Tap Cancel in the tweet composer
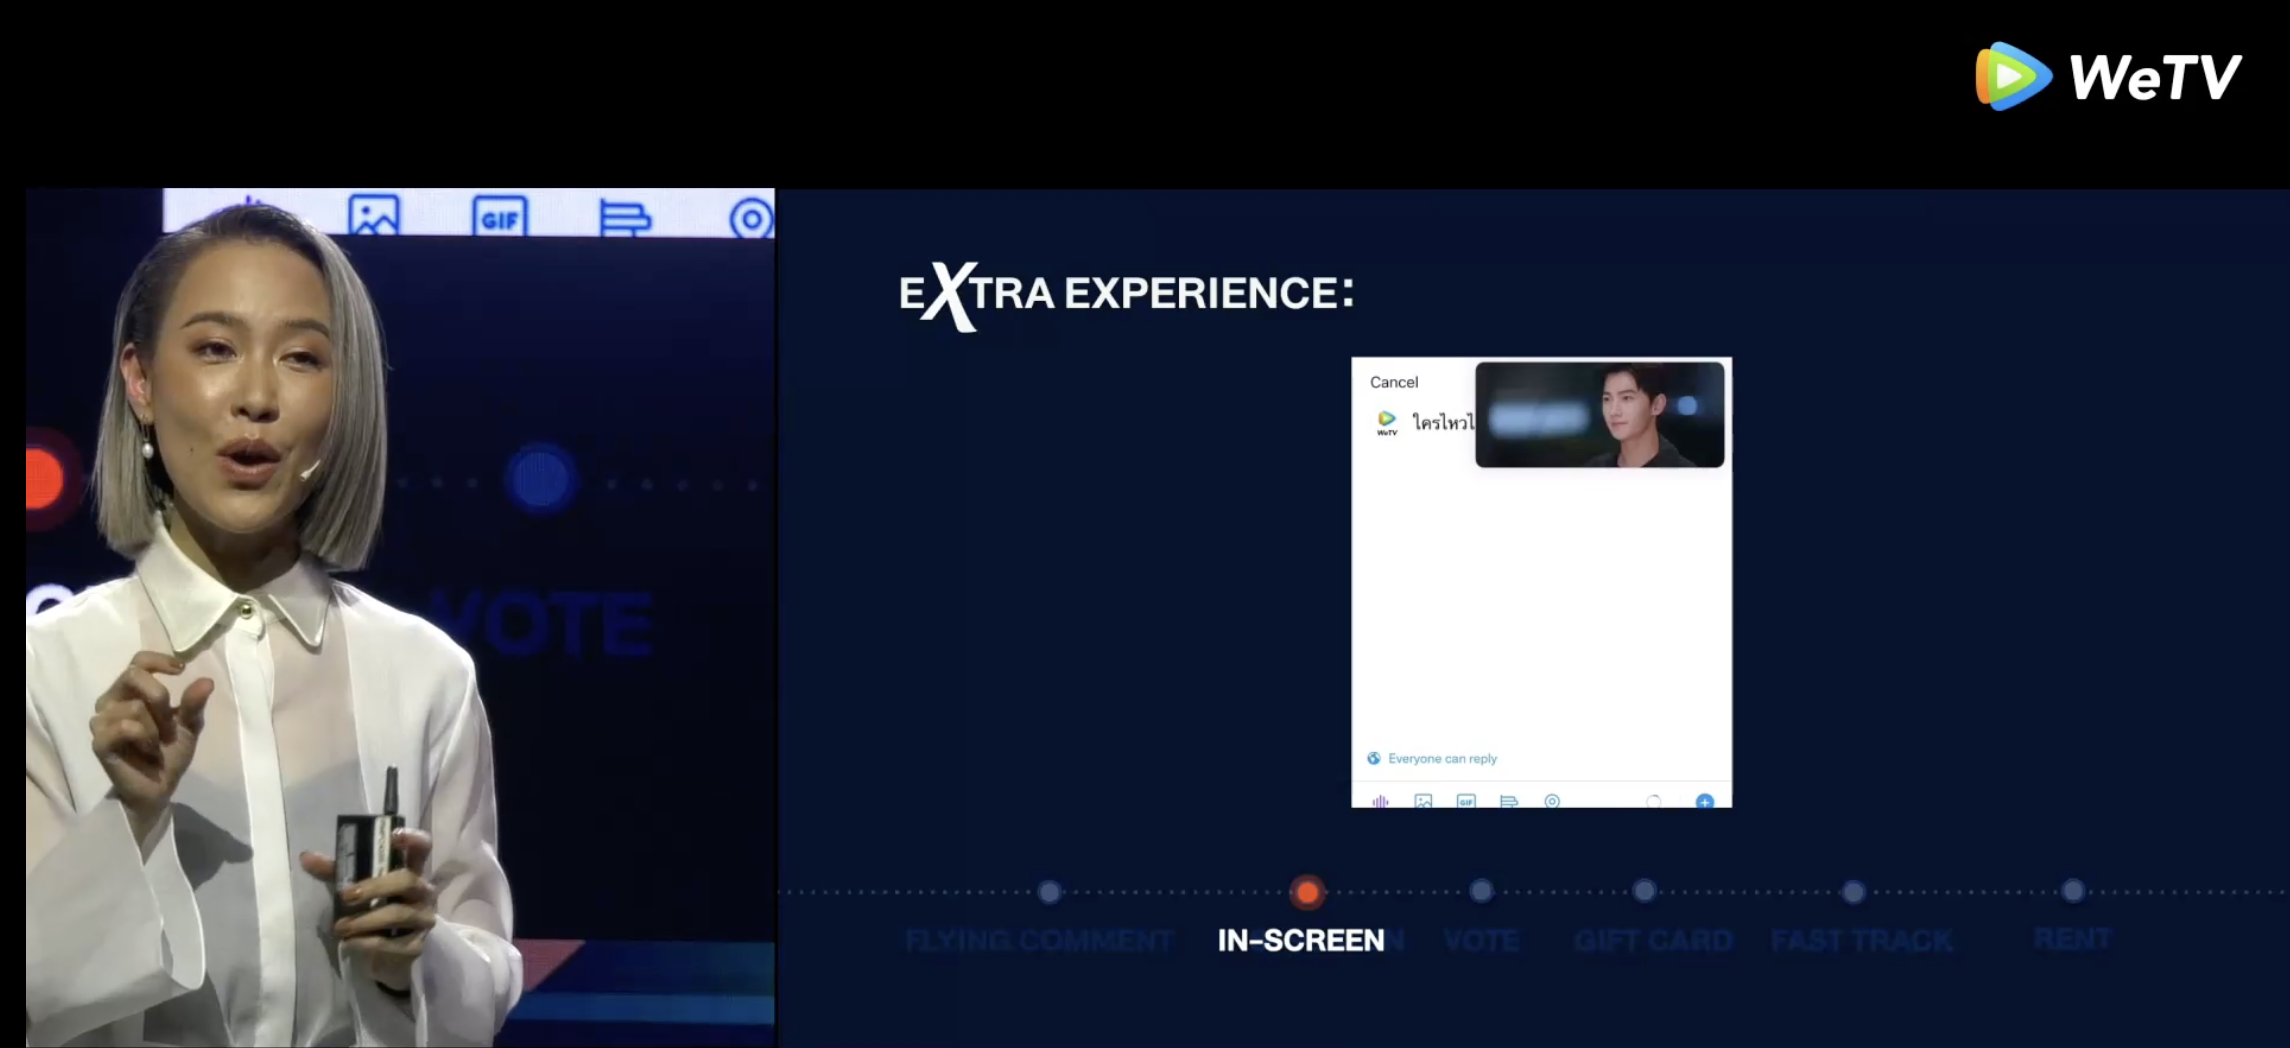2290x1048 pixels. [1394, 382]
